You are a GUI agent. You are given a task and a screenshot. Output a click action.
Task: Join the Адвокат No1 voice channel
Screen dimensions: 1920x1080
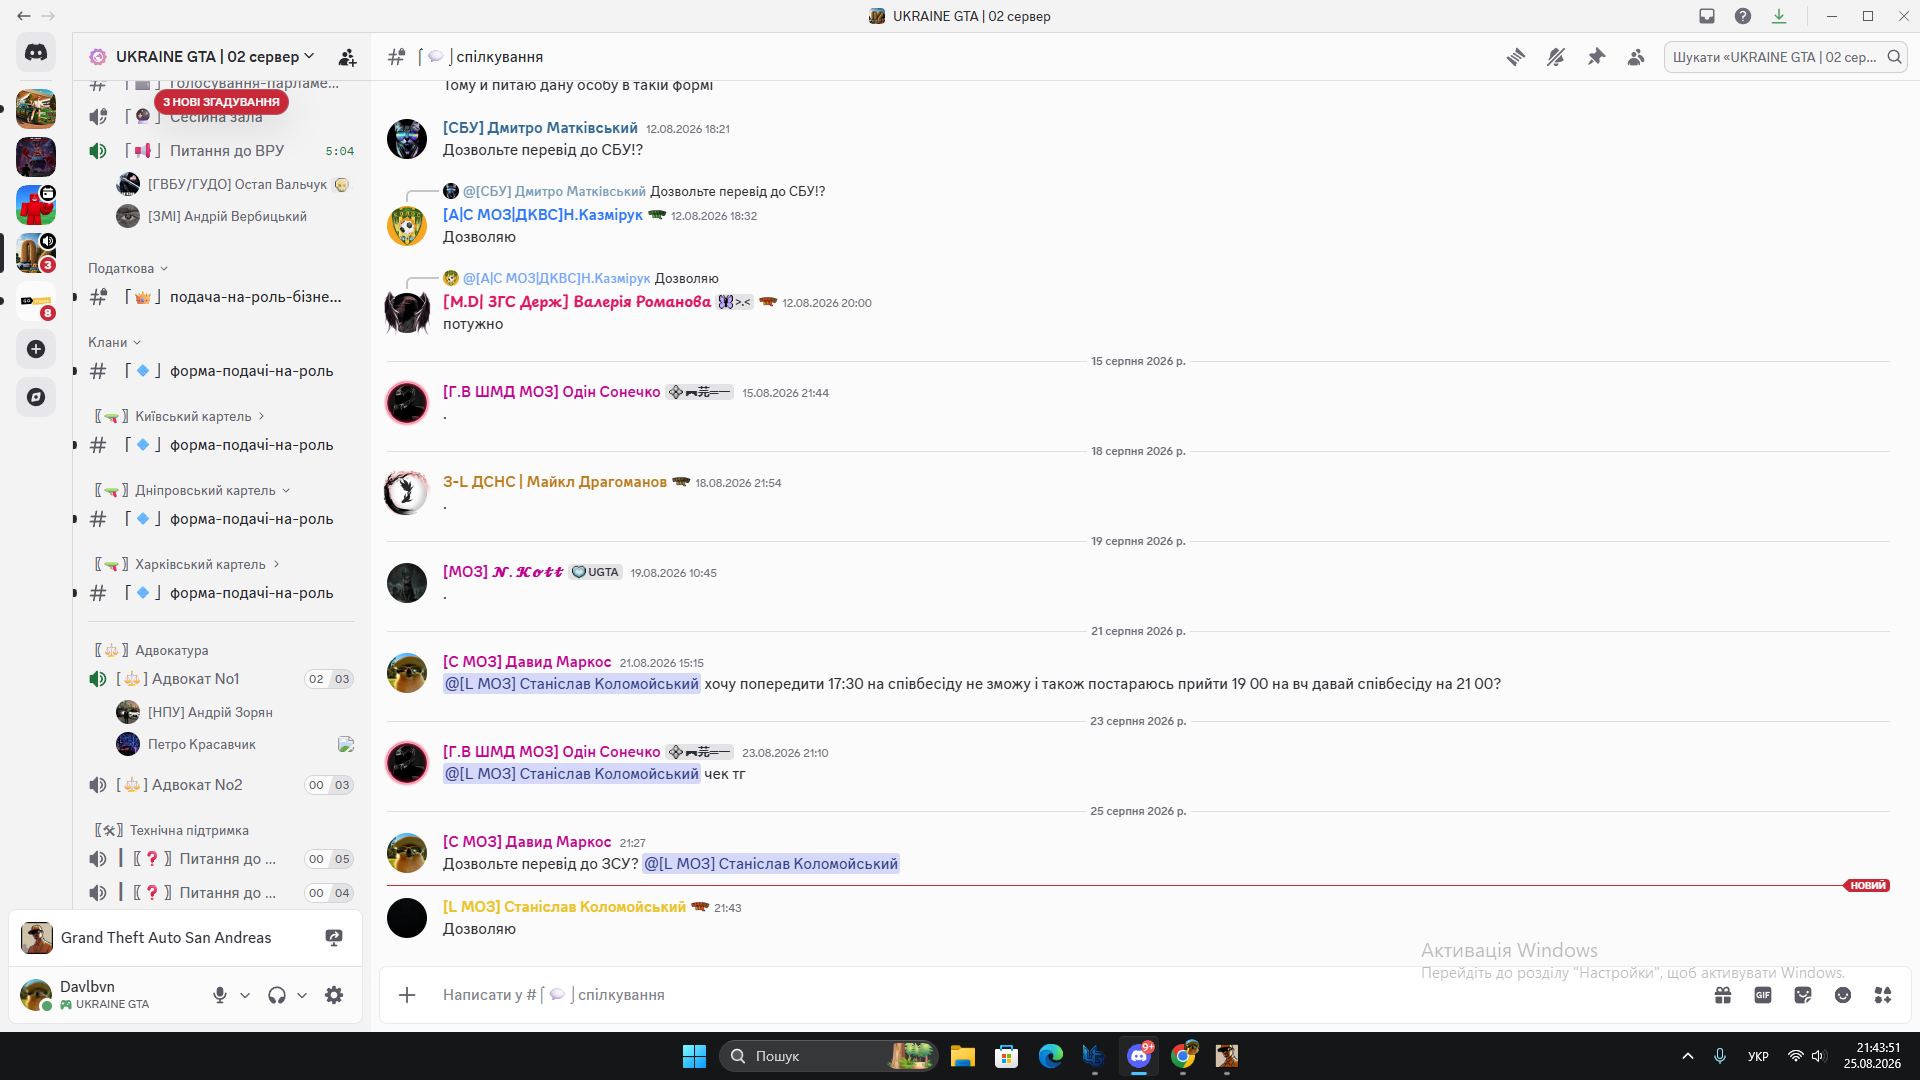[221, 679]
